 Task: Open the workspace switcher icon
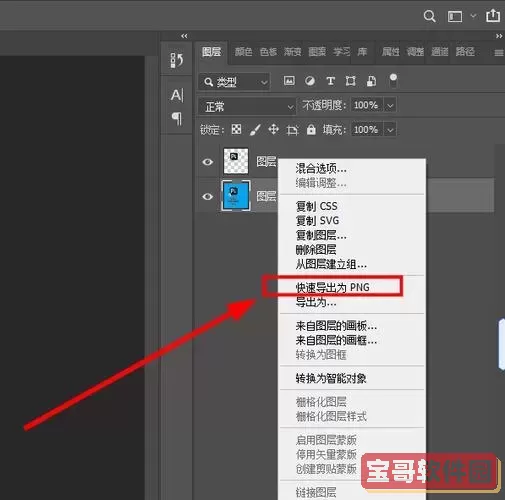(455, 16)
